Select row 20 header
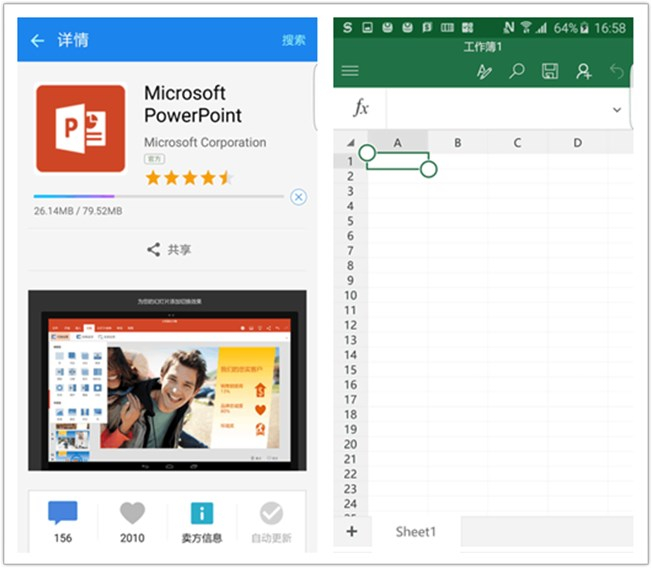Viewport: 652px width, 568px height. pos(351,444)
